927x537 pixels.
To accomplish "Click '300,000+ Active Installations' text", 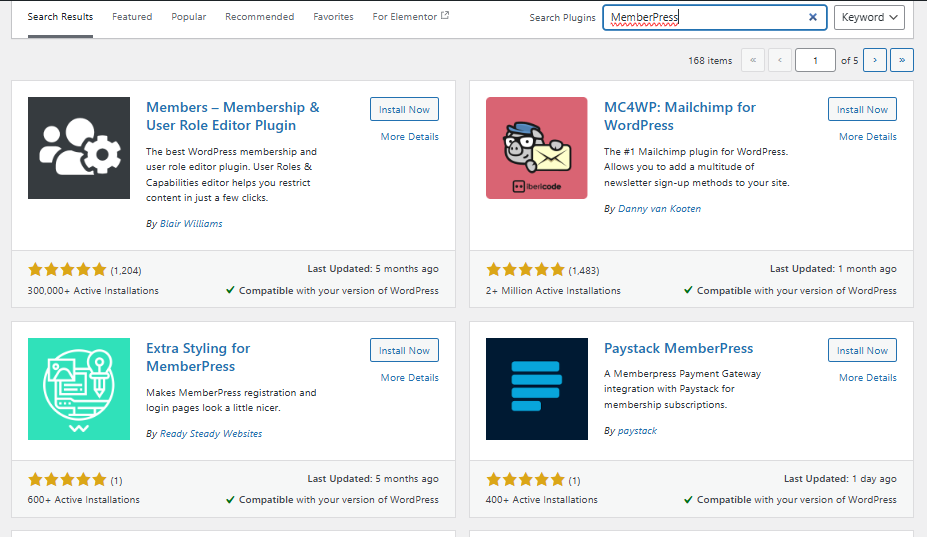I will point(93,290).
